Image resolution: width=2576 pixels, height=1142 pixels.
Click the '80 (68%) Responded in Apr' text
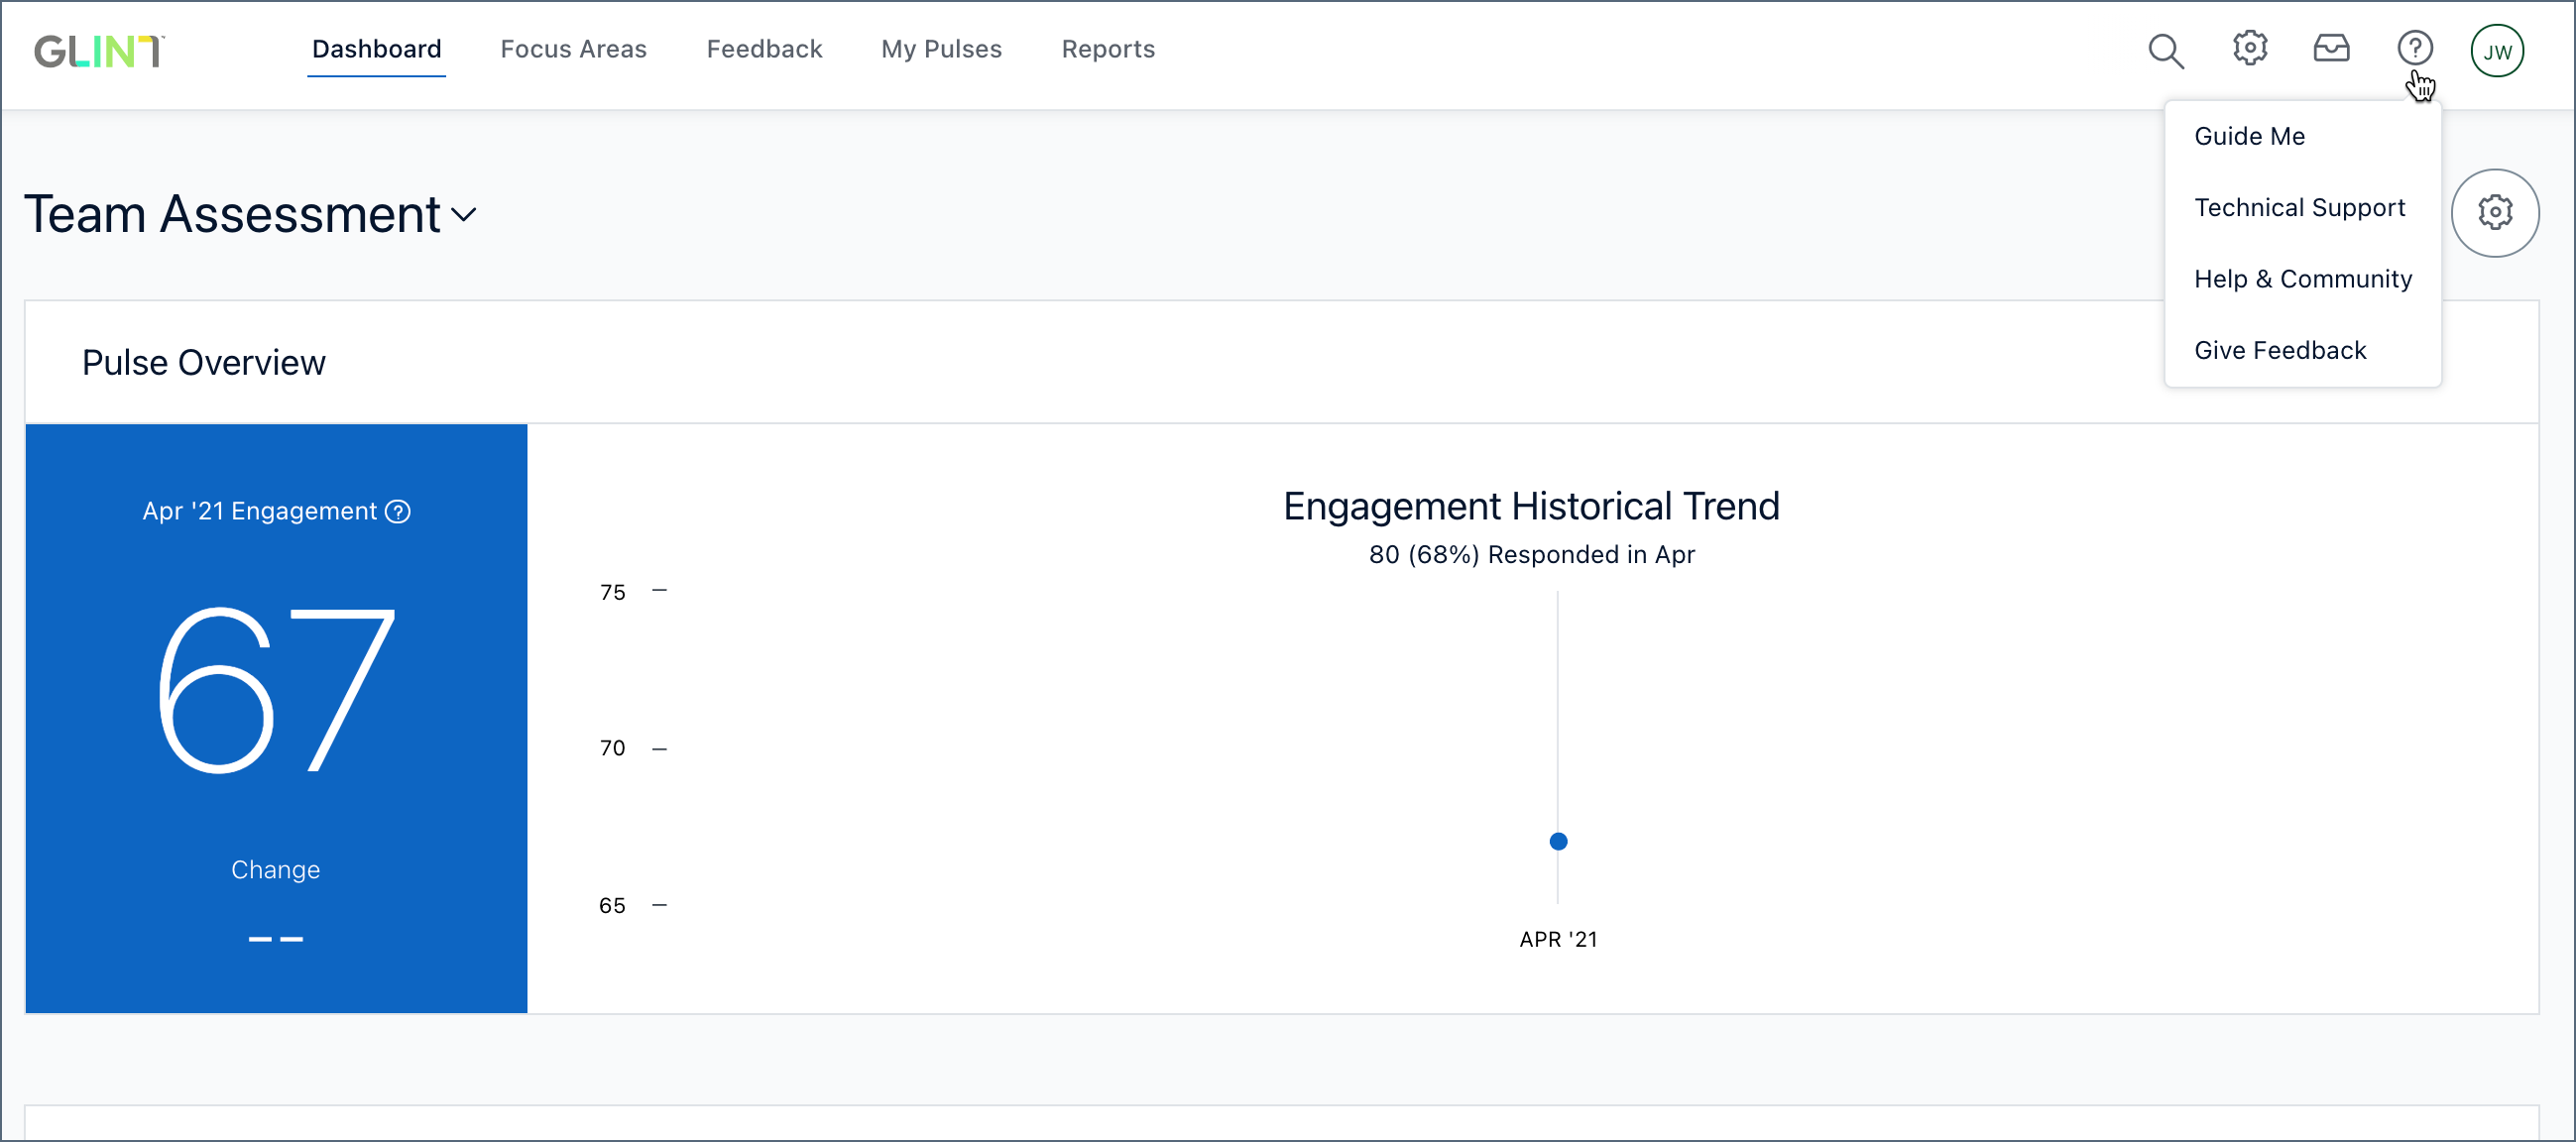pos(1531,554)
